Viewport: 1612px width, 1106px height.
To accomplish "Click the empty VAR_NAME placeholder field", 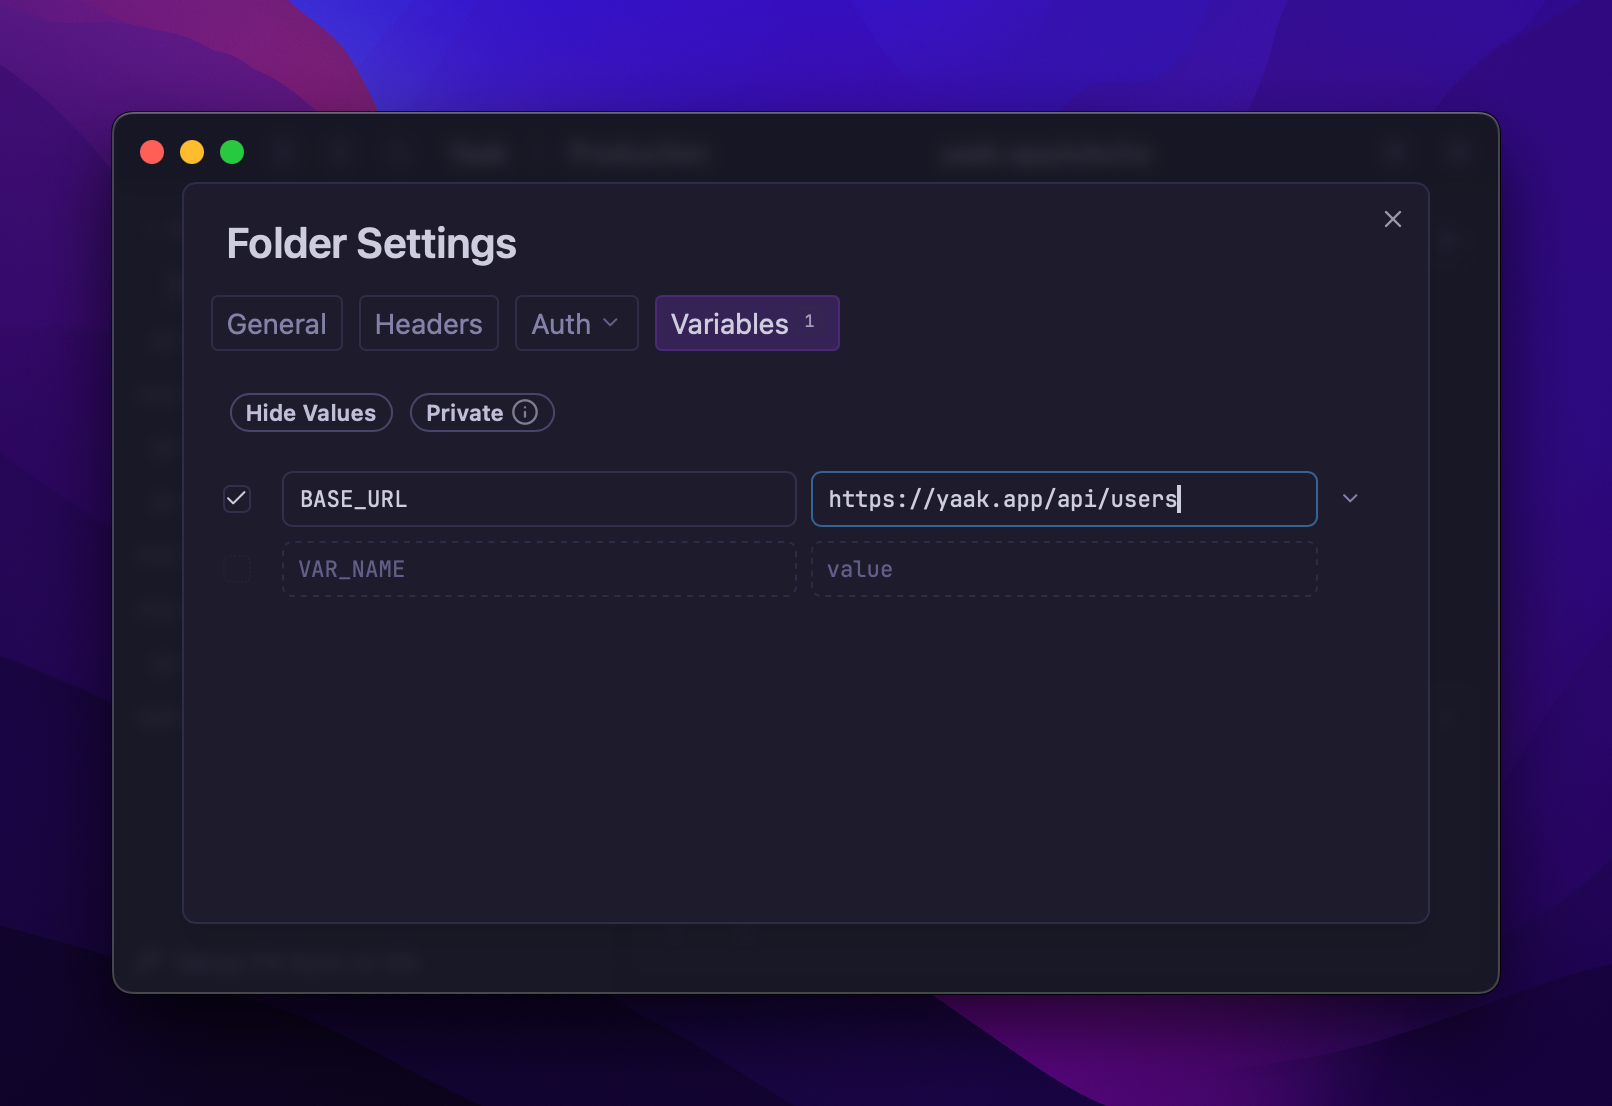I will tap(539, 569).
